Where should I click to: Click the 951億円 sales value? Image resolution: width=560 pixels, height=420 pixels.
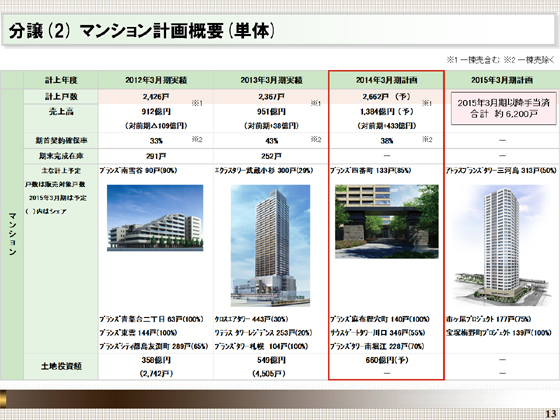271,112
